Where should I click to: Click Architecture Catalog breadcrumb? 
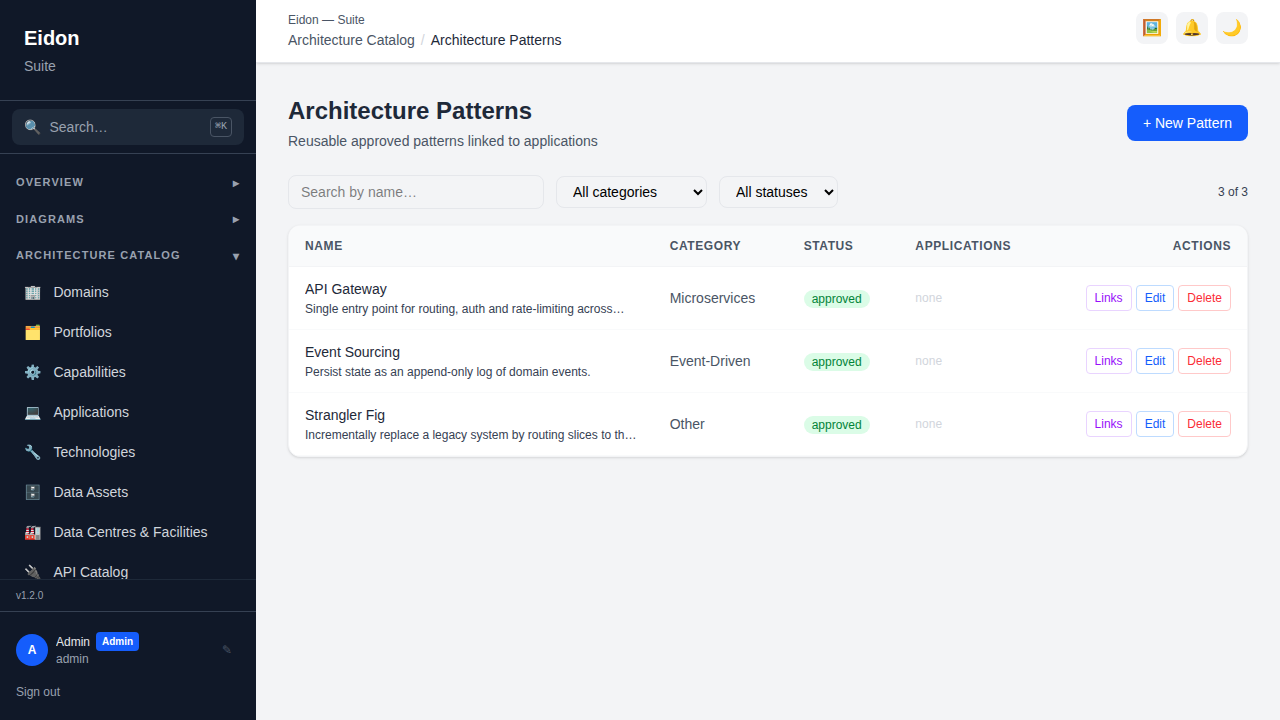[x=351, y=40]
